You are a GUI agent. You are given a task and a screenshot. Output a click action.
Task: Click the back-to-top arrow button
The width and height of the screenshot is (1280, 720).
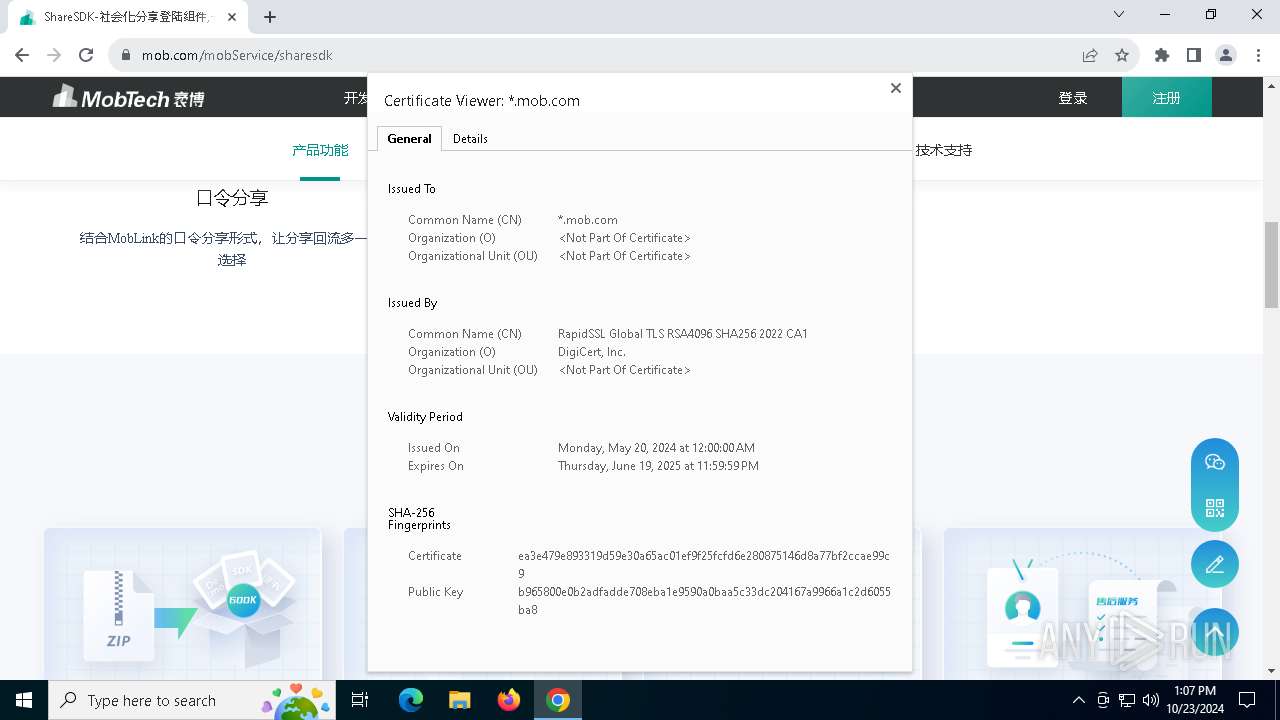pyautogui.click(x=1215, y=633)
